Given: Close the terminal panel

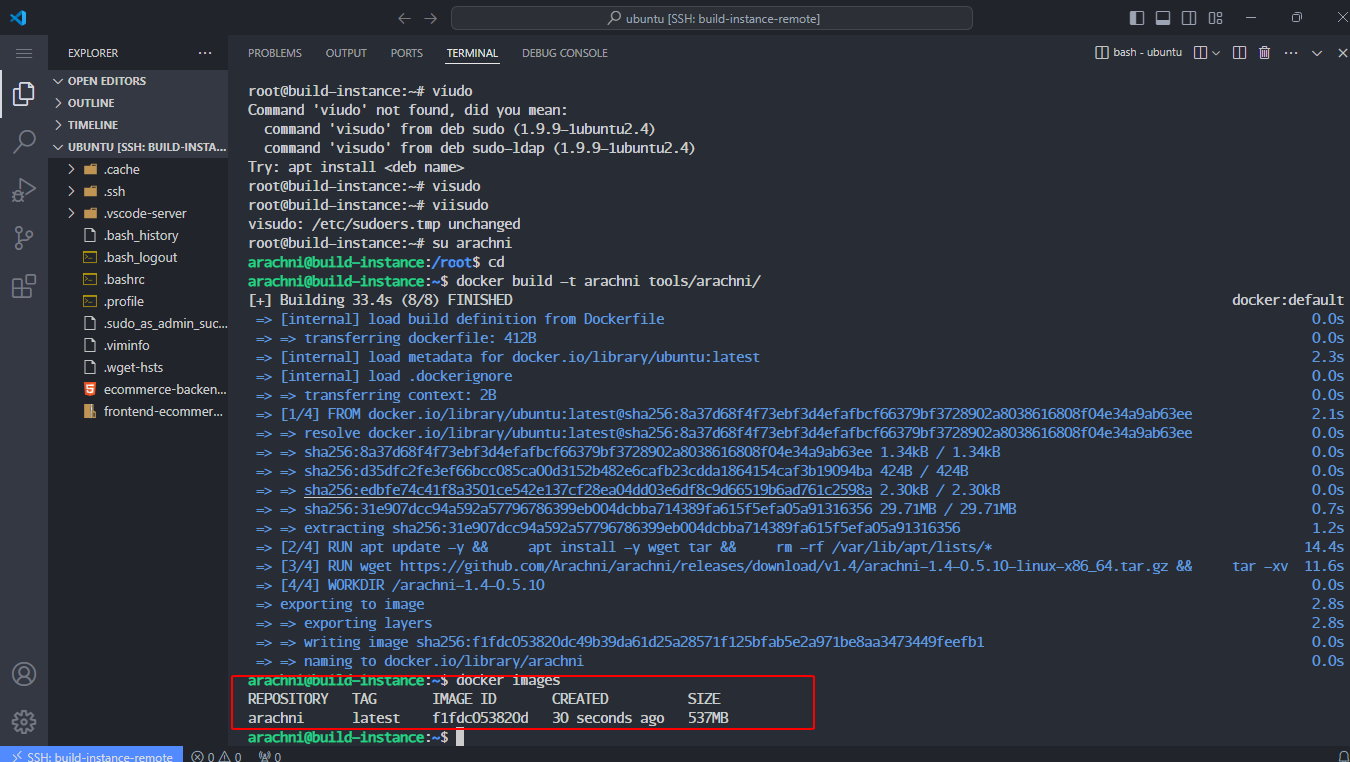Looking at the screenshot, I should click(1341, 53).
